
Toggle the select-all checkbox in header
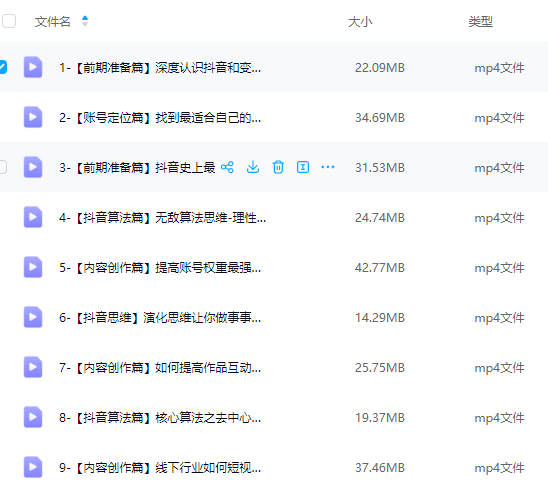[x=9, y=21]
